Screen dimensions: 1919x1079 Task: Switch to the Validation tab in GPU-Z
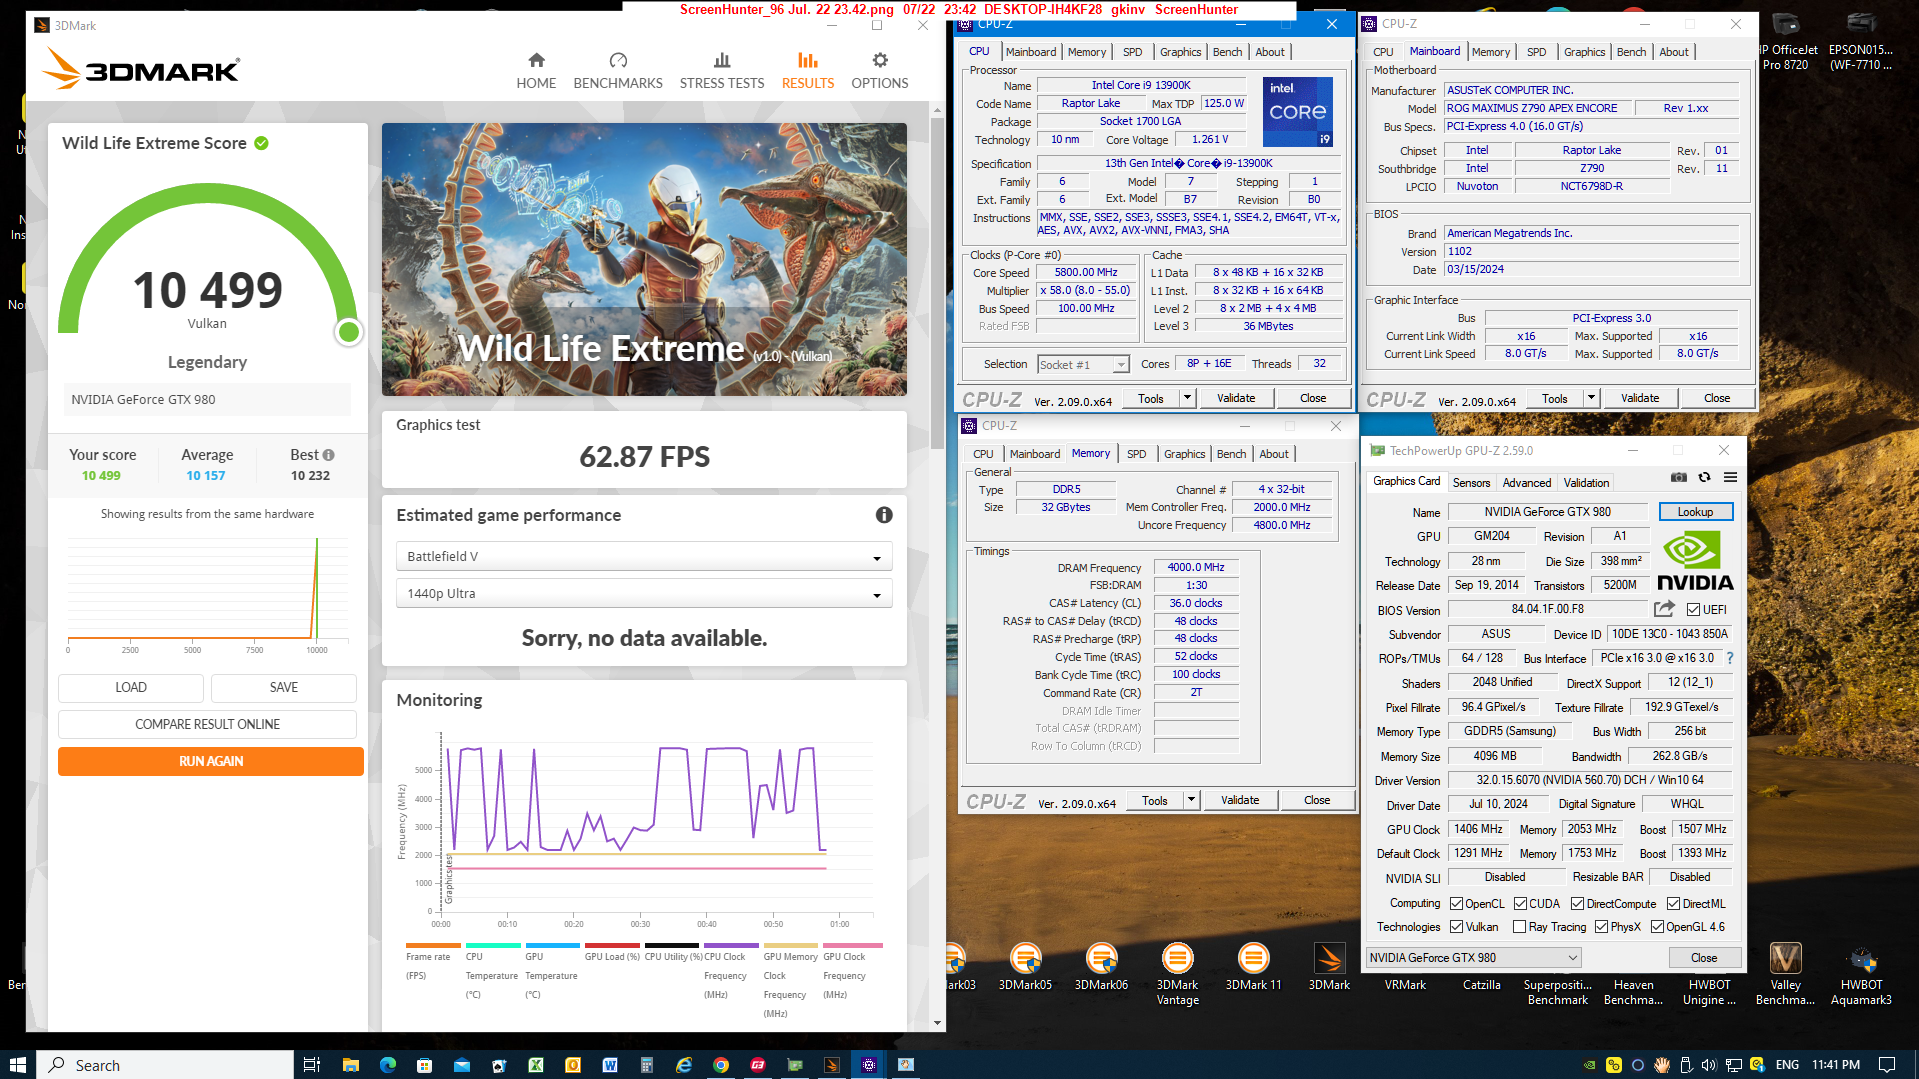click(1586, 483)
